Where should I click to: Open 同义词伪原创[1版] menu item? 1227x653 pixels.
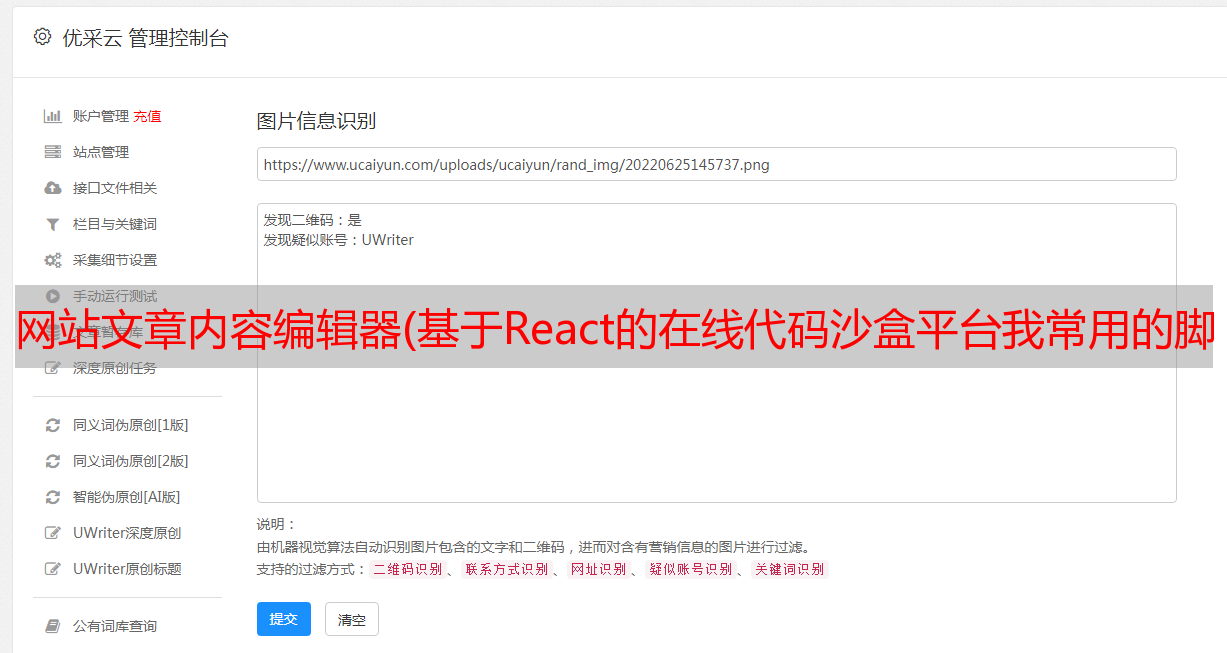click(x=131, y=425)
